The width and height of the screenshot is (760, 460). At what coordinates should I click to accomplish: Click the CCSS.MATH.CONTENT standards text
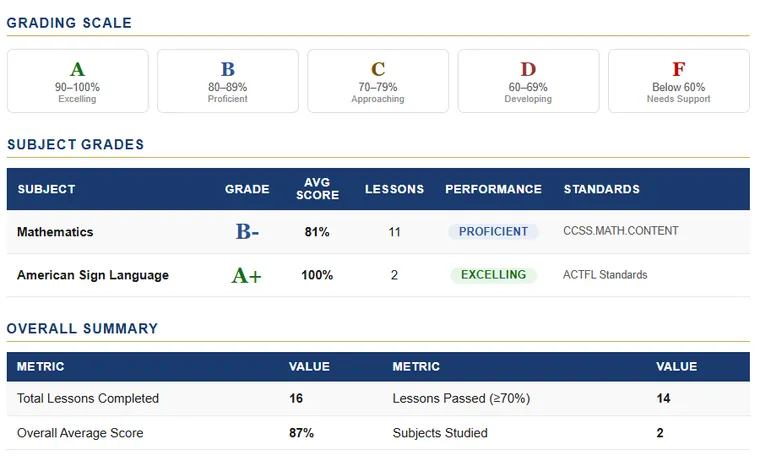(621, 231)
